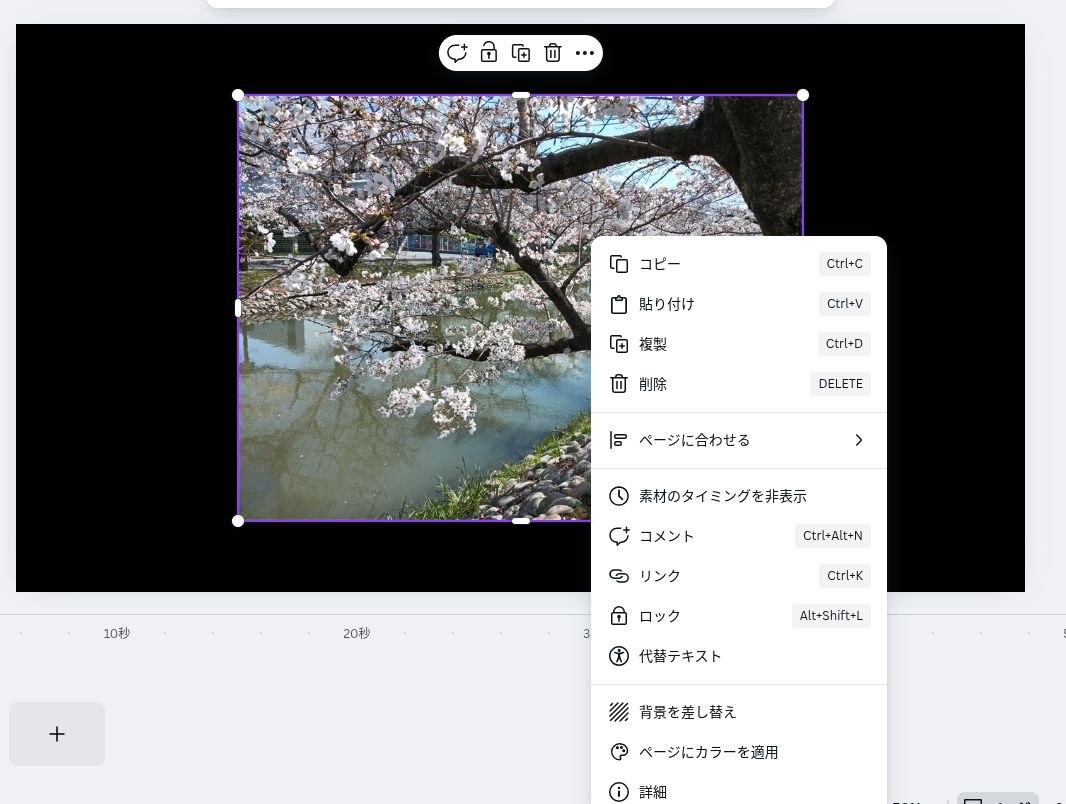Click the lock icon in floating toolbar
The image size is (1066, 804).
pos(489,53)
